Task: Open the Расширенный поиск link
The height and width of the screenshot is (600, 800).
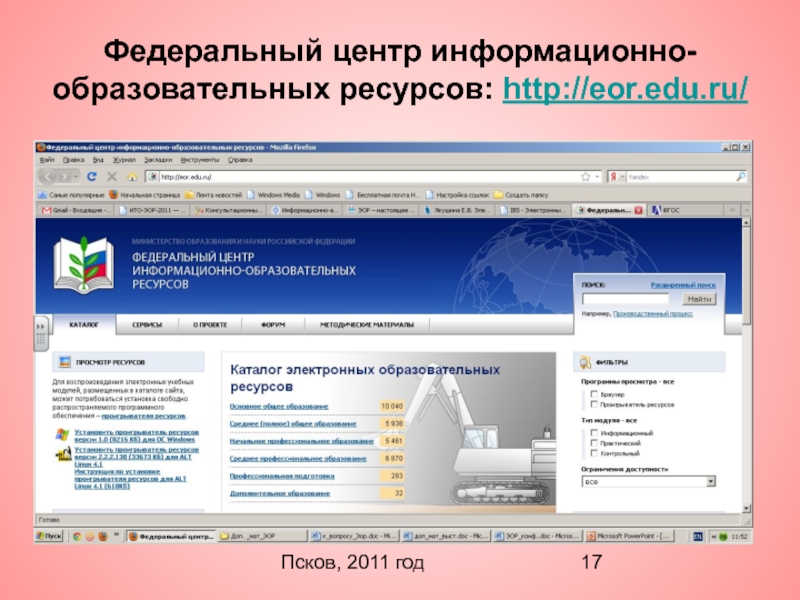Action: pos(683,285)
